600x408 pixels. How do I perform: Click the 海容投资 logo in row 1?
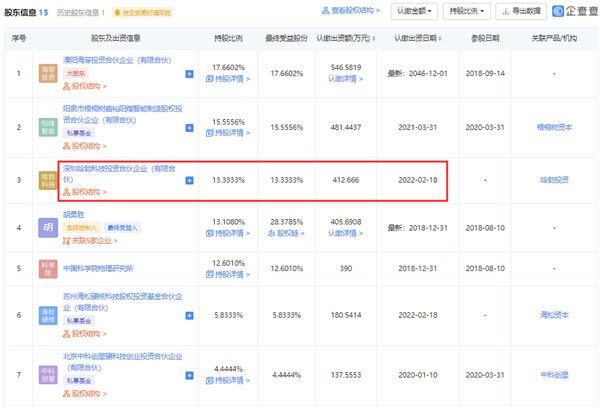tap(47, 75)
